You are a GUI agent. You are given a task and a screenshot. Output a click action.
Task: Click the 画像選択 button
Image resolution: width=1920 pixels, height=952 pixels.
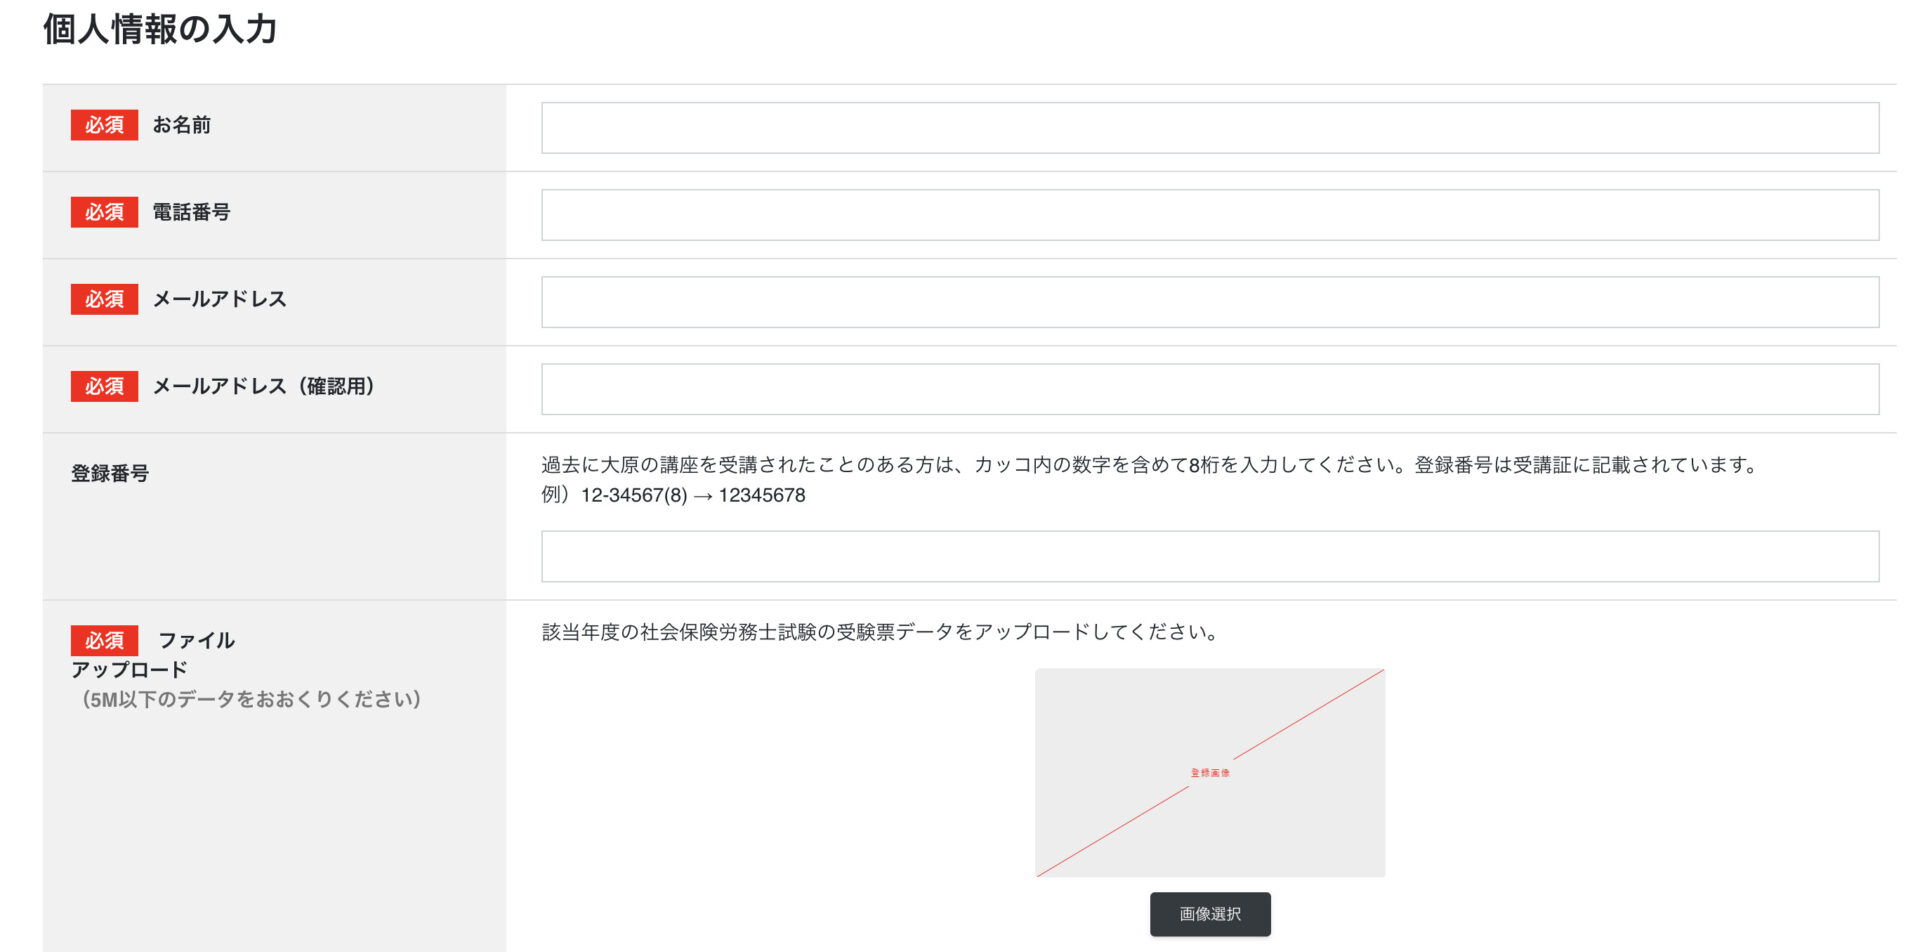[1210, 914]
